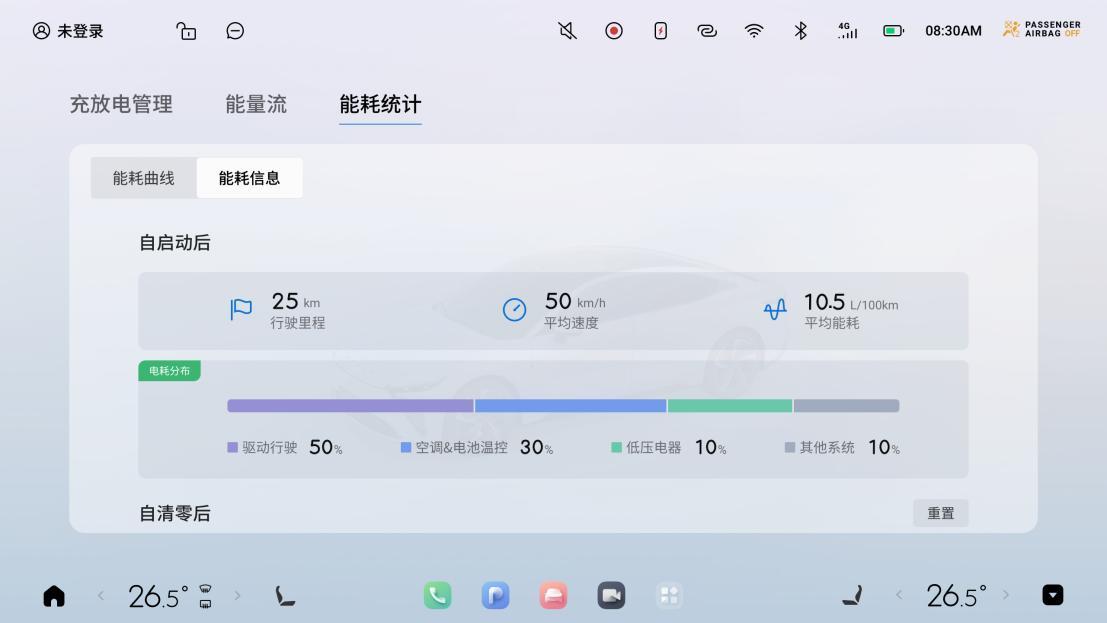Switch to 能量流 tab

pyautogui.click(x=256, y=104)
